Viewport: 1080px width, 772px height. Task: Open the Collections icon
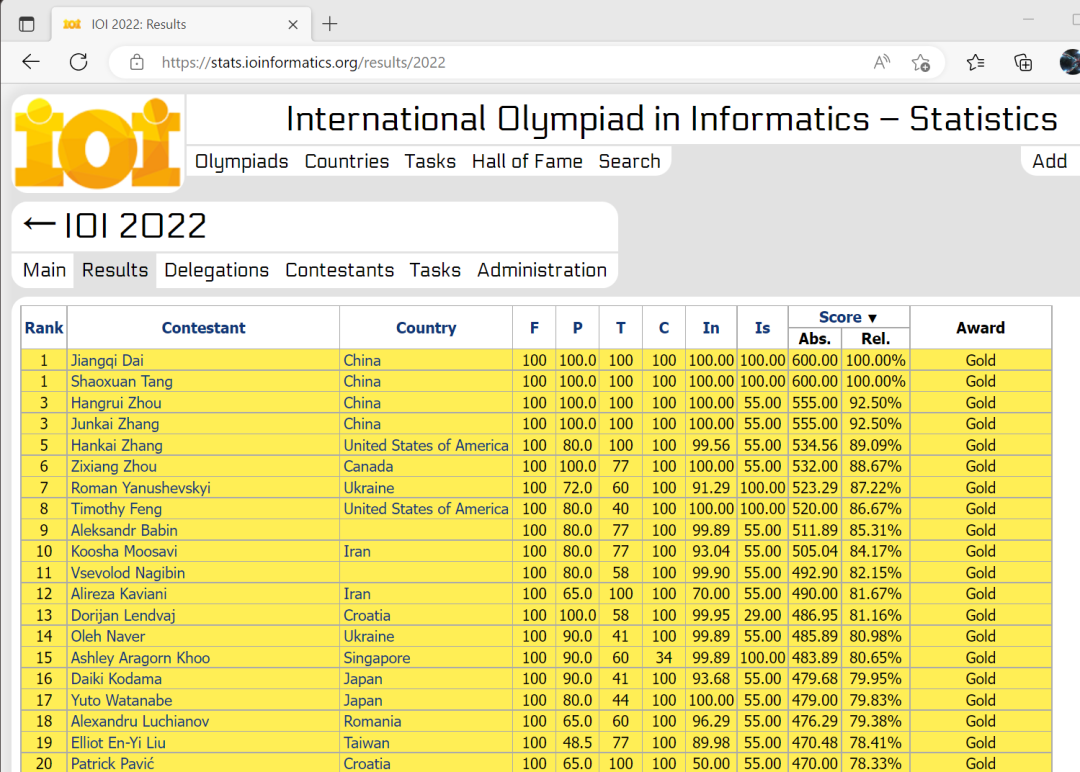point(1023,63)
